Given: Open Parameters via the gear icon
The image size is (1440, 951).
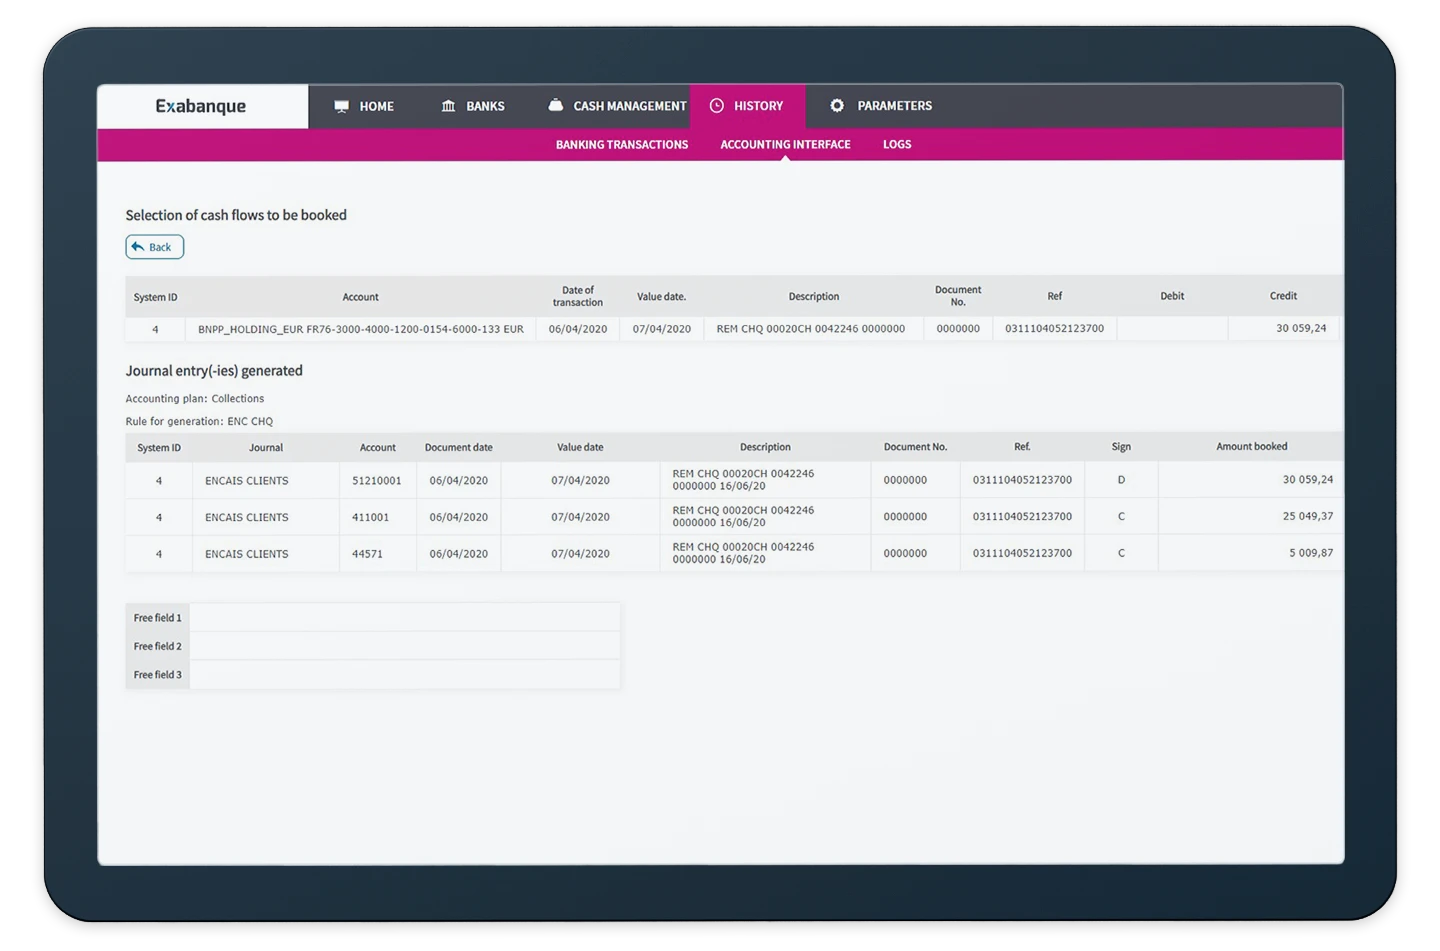Looking at the screenshot, I should pyautogui.click(x=837, y=106).
